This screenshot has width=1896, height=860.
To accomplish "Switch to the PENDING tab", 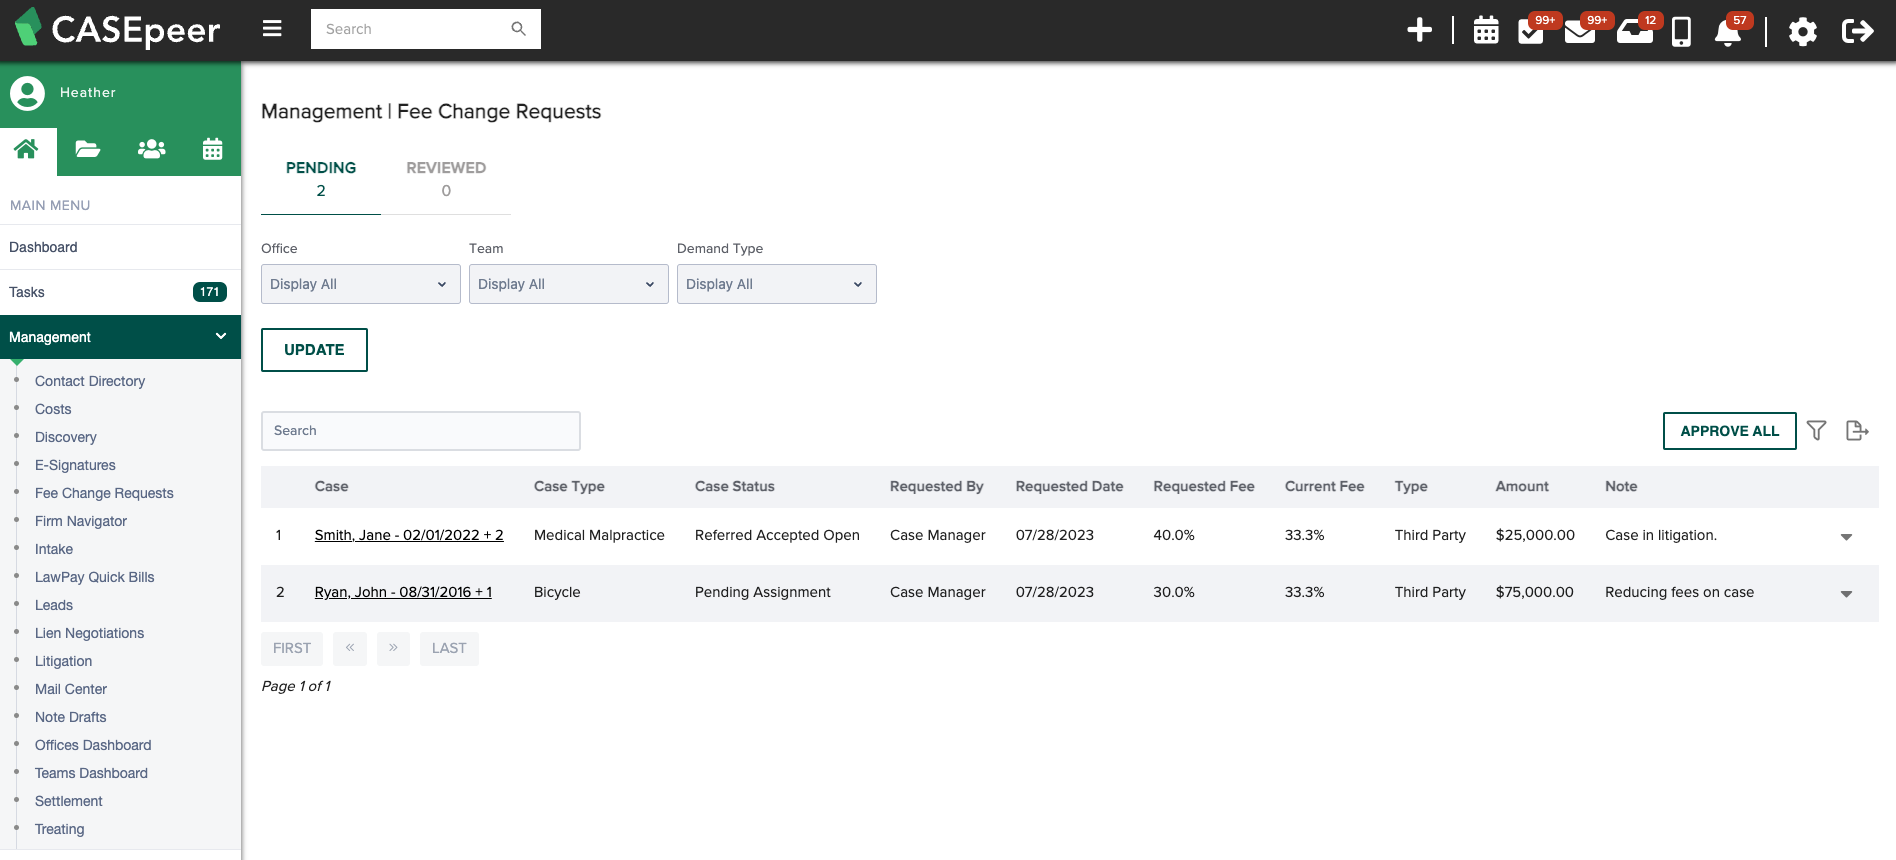I will (321, 179).
